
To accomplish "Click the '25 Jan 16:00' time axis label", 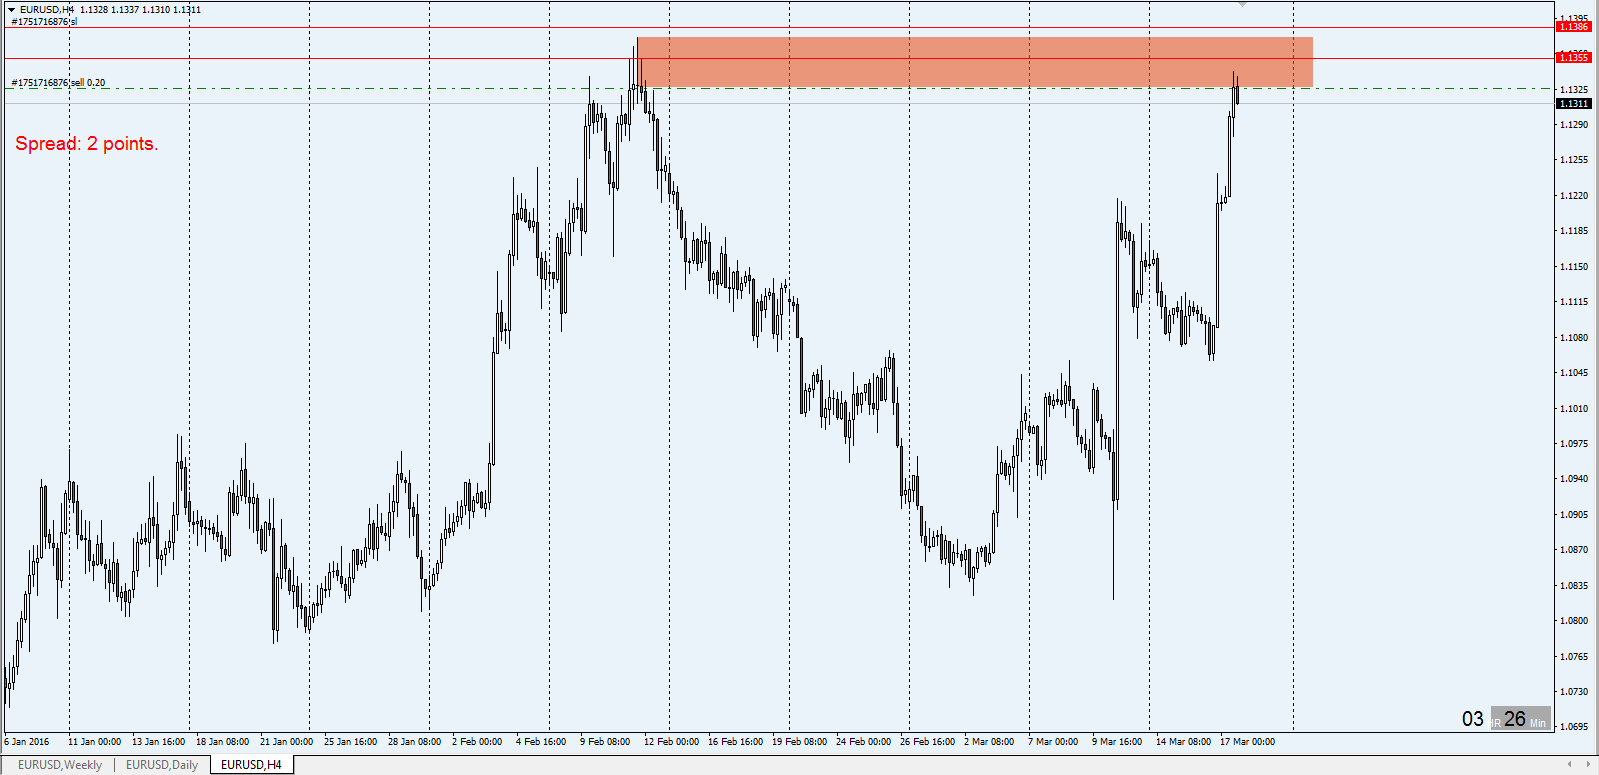I will coord(350,742).
